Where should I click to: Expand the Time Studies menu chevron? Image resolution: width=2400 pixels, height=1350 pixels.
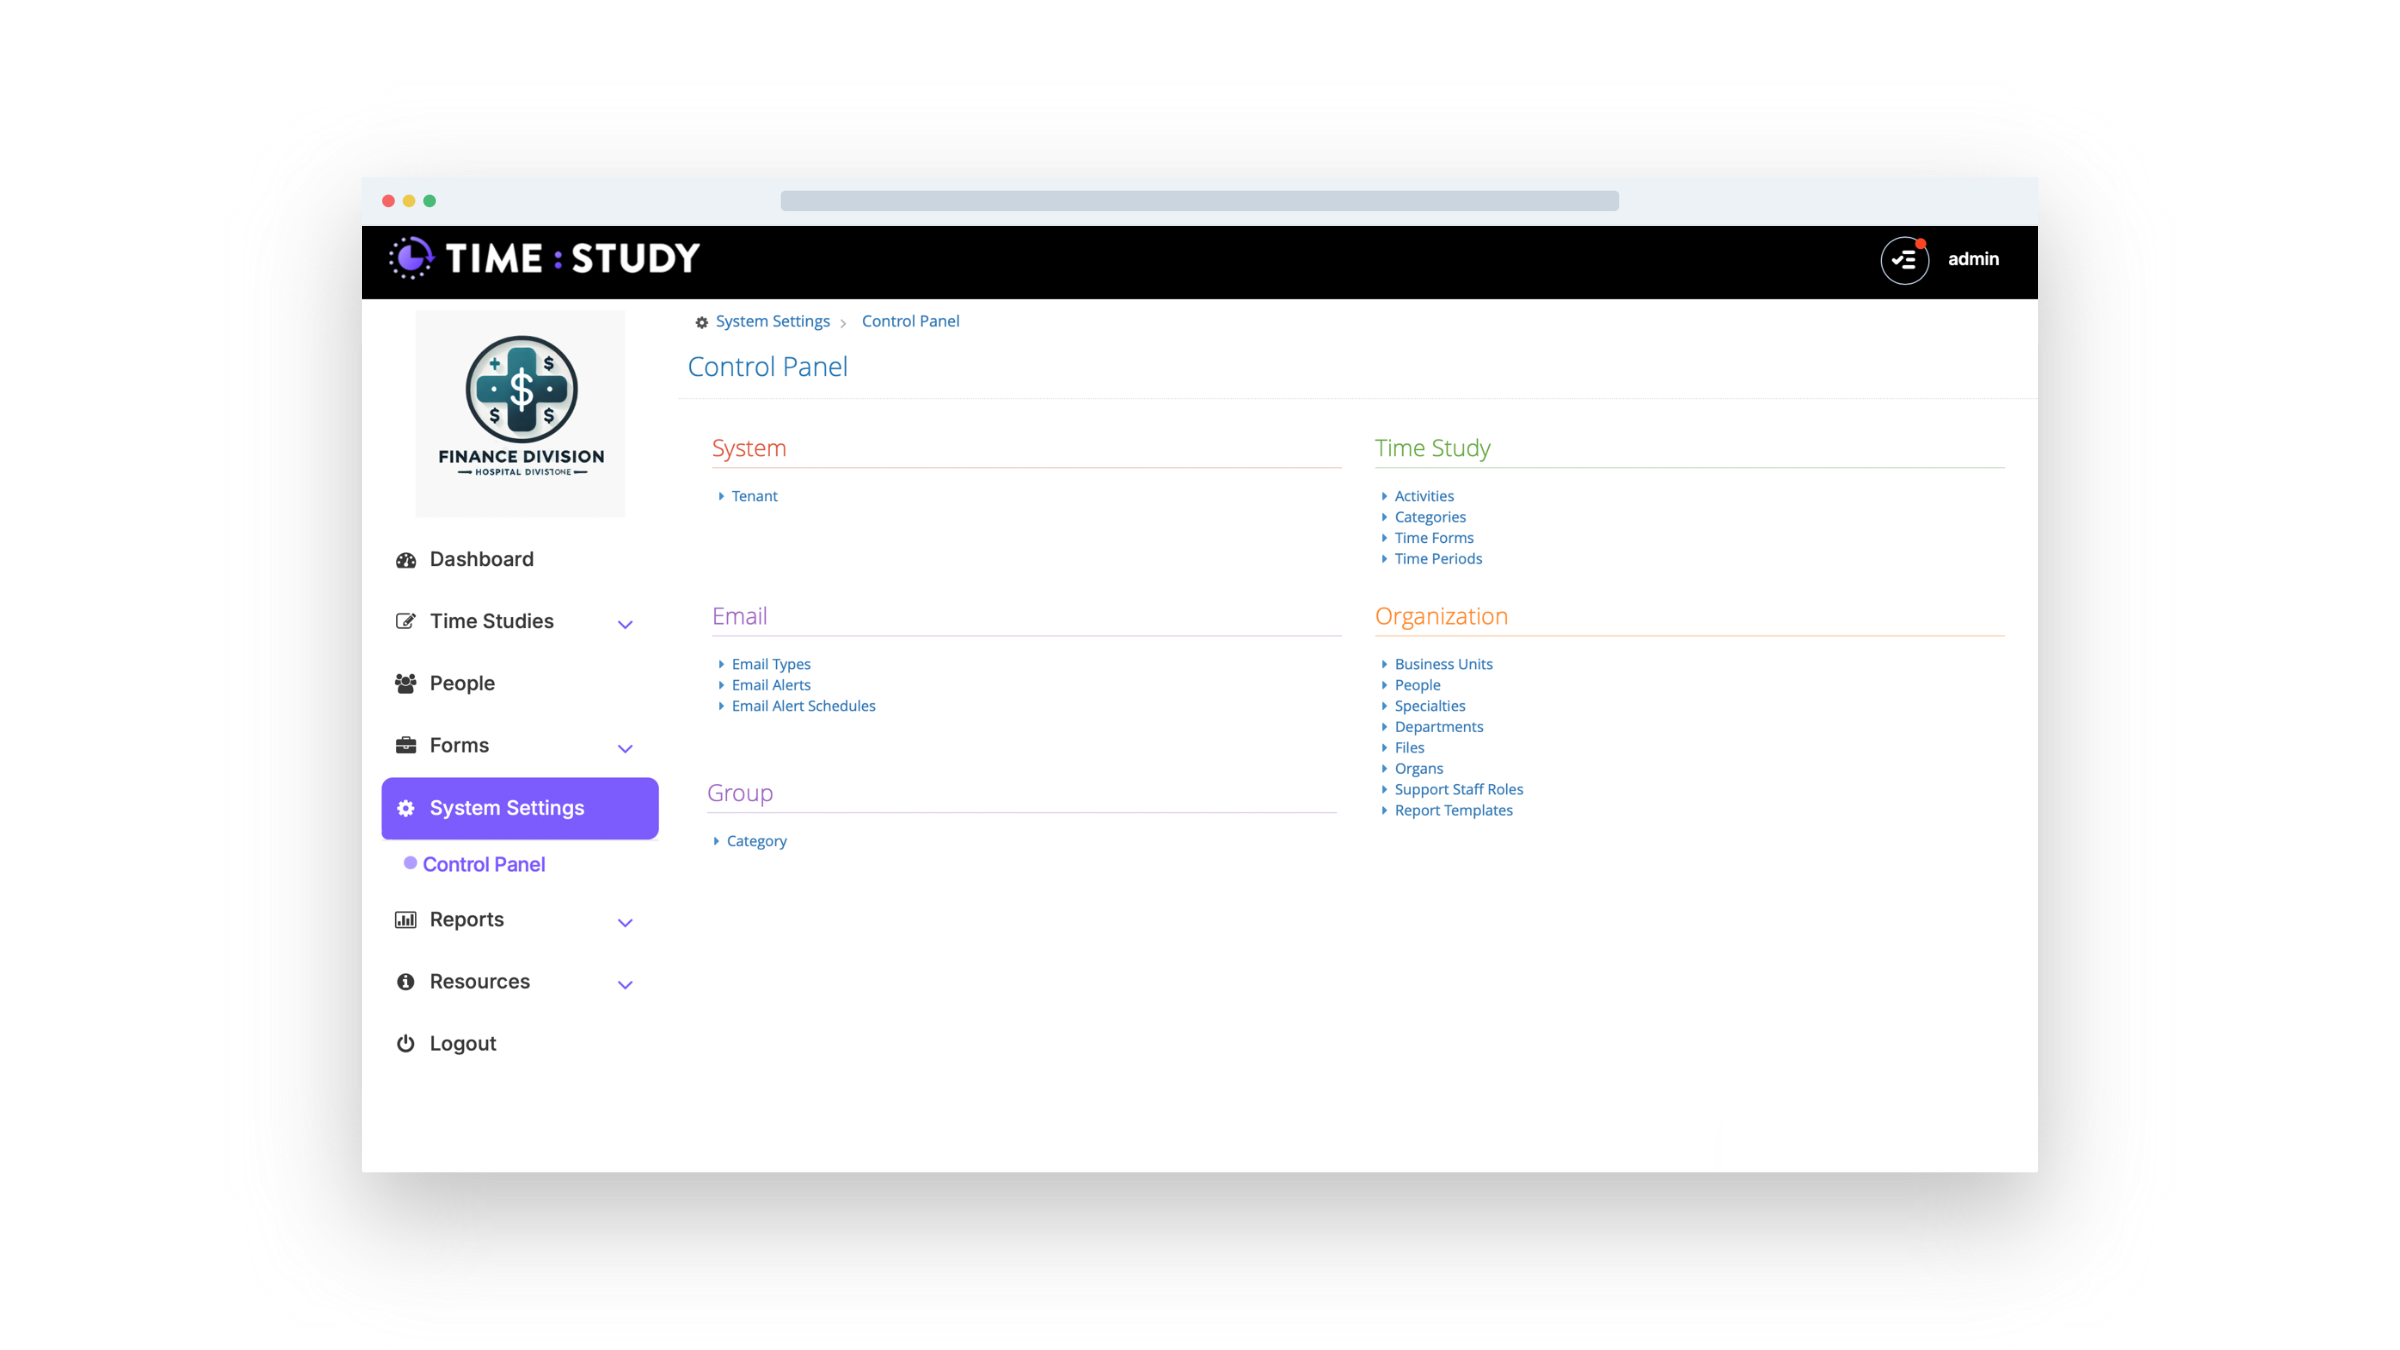pyautogui.click(x=625, y=625)
